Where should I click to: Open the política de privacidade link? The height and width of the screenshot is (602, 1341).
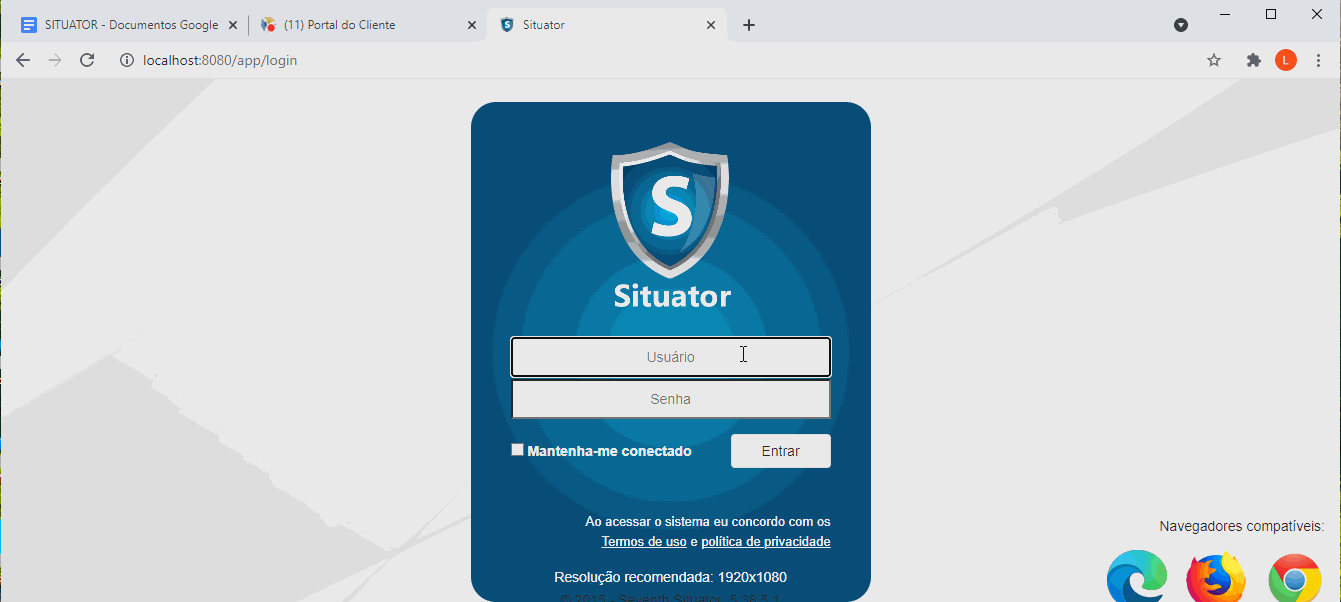[765, 542]
